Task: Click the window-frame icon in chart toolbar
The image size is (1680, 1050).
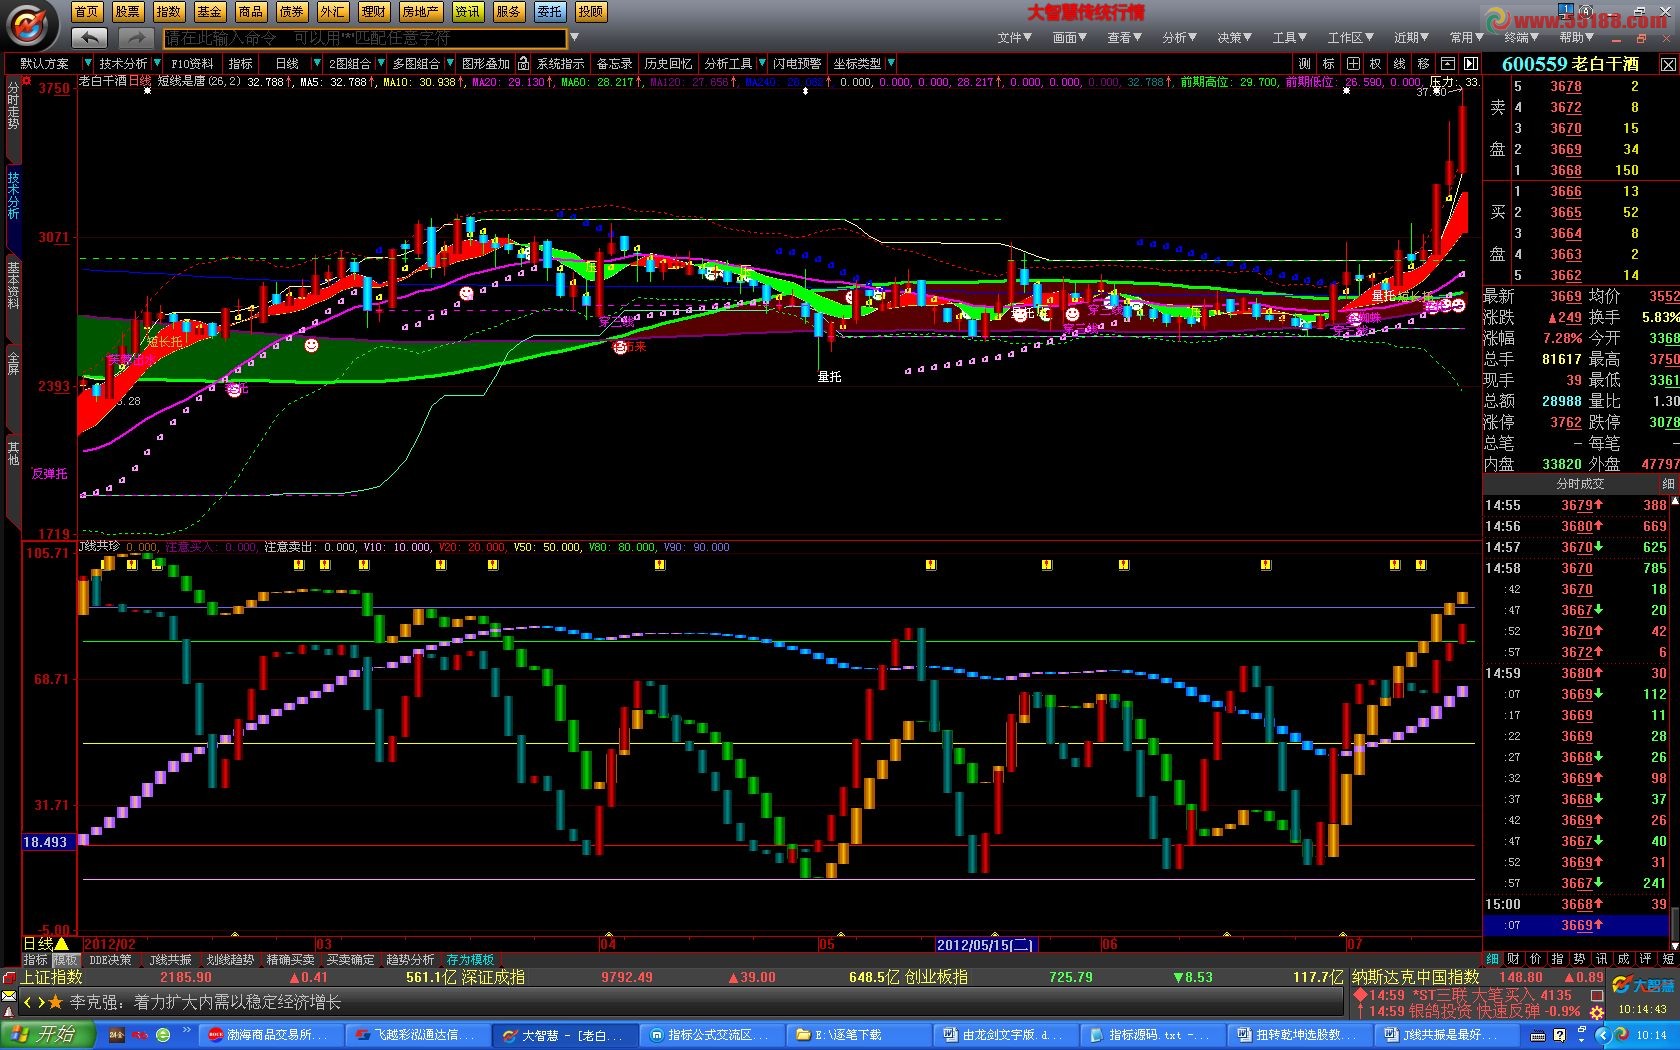Action: (x=1447, y=63)
